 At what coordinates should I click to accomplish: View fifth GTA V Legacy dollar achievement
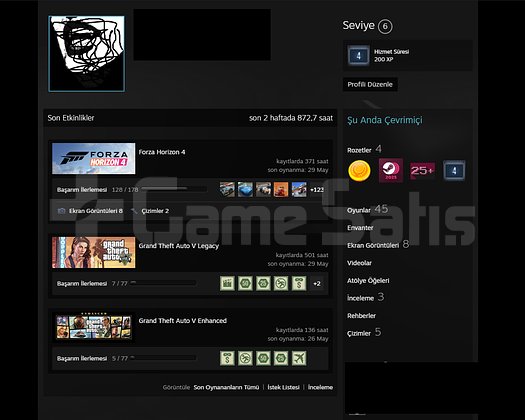pyautogui.click(x=299, y=283)
